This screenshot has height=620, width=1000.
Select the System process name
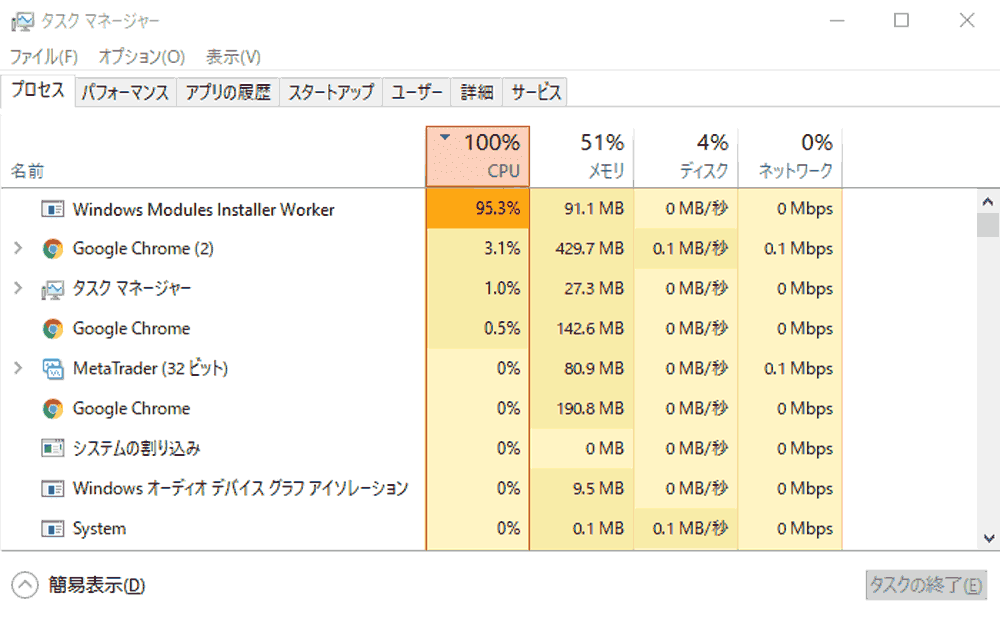pos(99,529)
